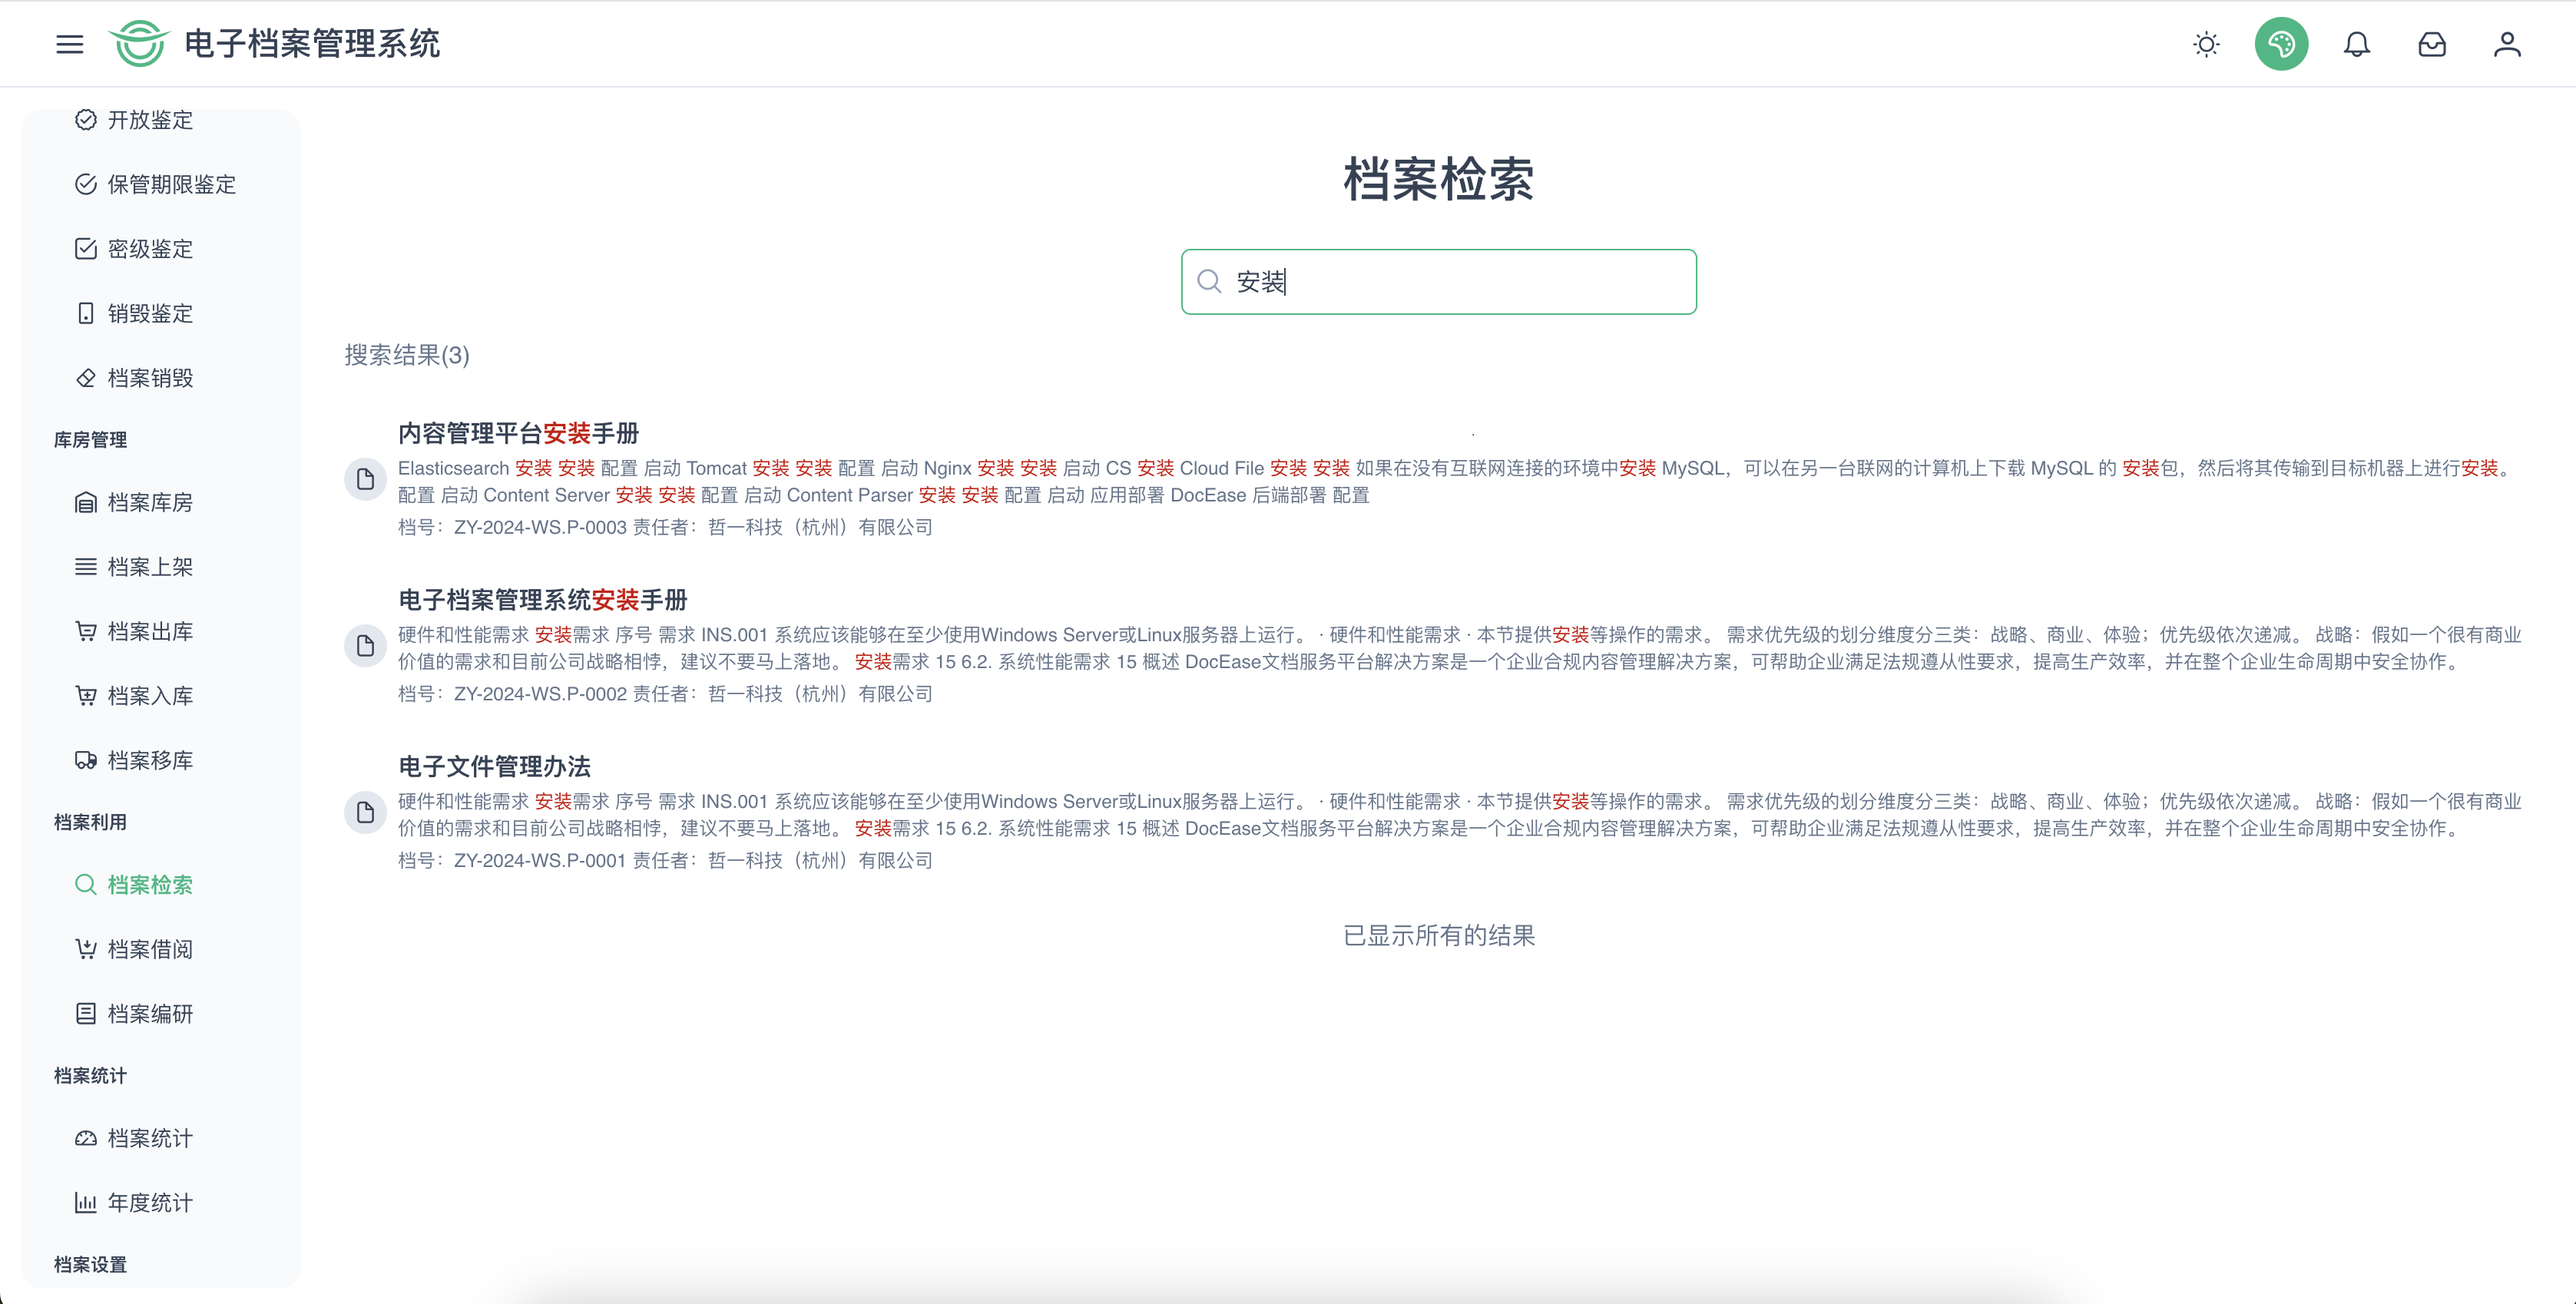The height and width of the screenshot is (1304, 2576).
Task: Click the 开放鉴定 badge icon
Action: pyautogui.click(x=86, y=120)
